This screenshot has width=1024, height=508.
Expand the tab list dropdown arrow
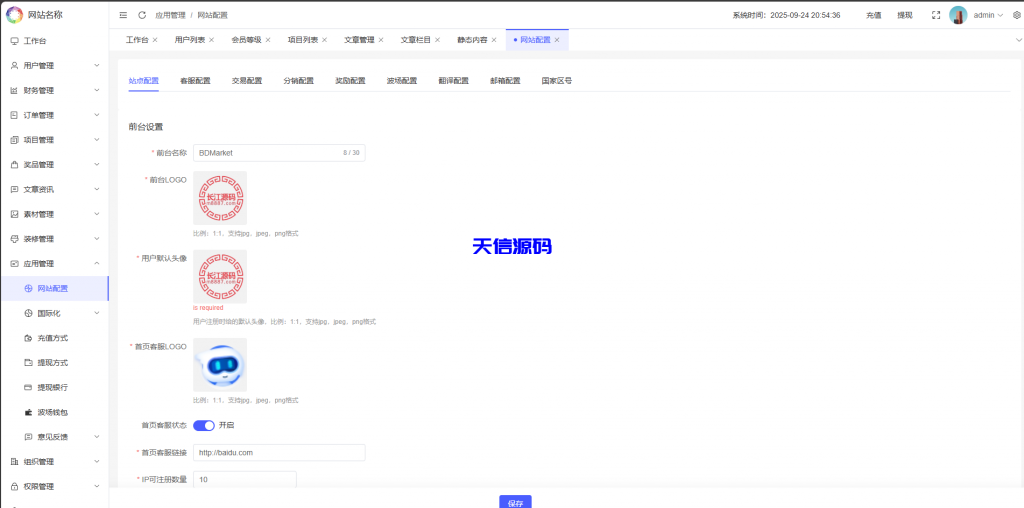coord(1017,40)
